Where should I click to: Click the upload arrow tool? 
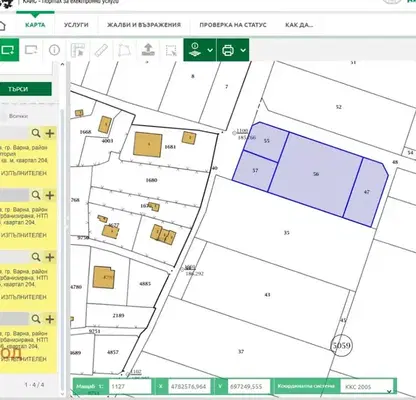pos(148,50)
